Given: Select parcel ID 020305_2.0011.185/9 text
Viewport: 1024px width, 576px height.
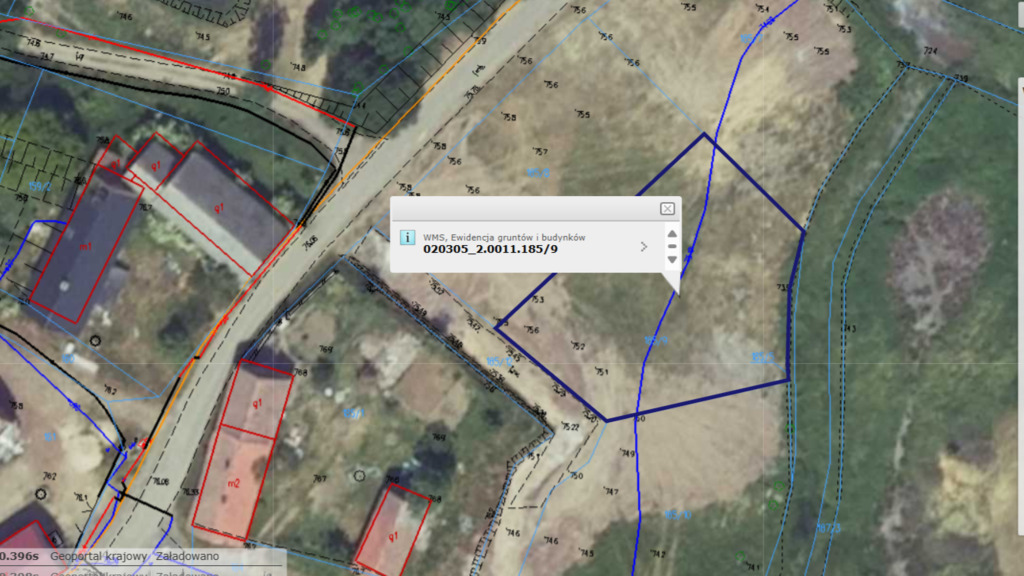Looking at the screenshot, I should point(490,248).
